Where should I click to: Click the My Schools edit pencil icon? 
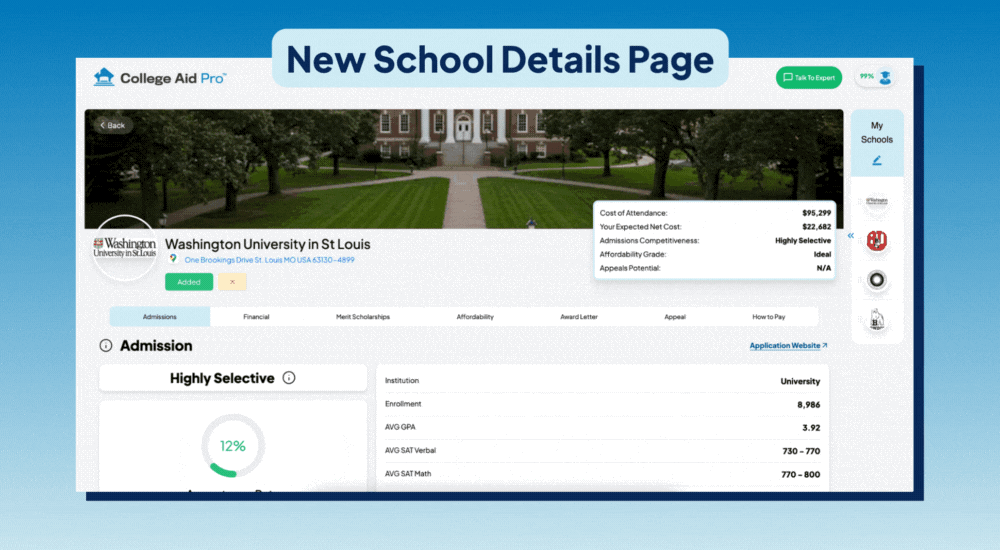877,160
